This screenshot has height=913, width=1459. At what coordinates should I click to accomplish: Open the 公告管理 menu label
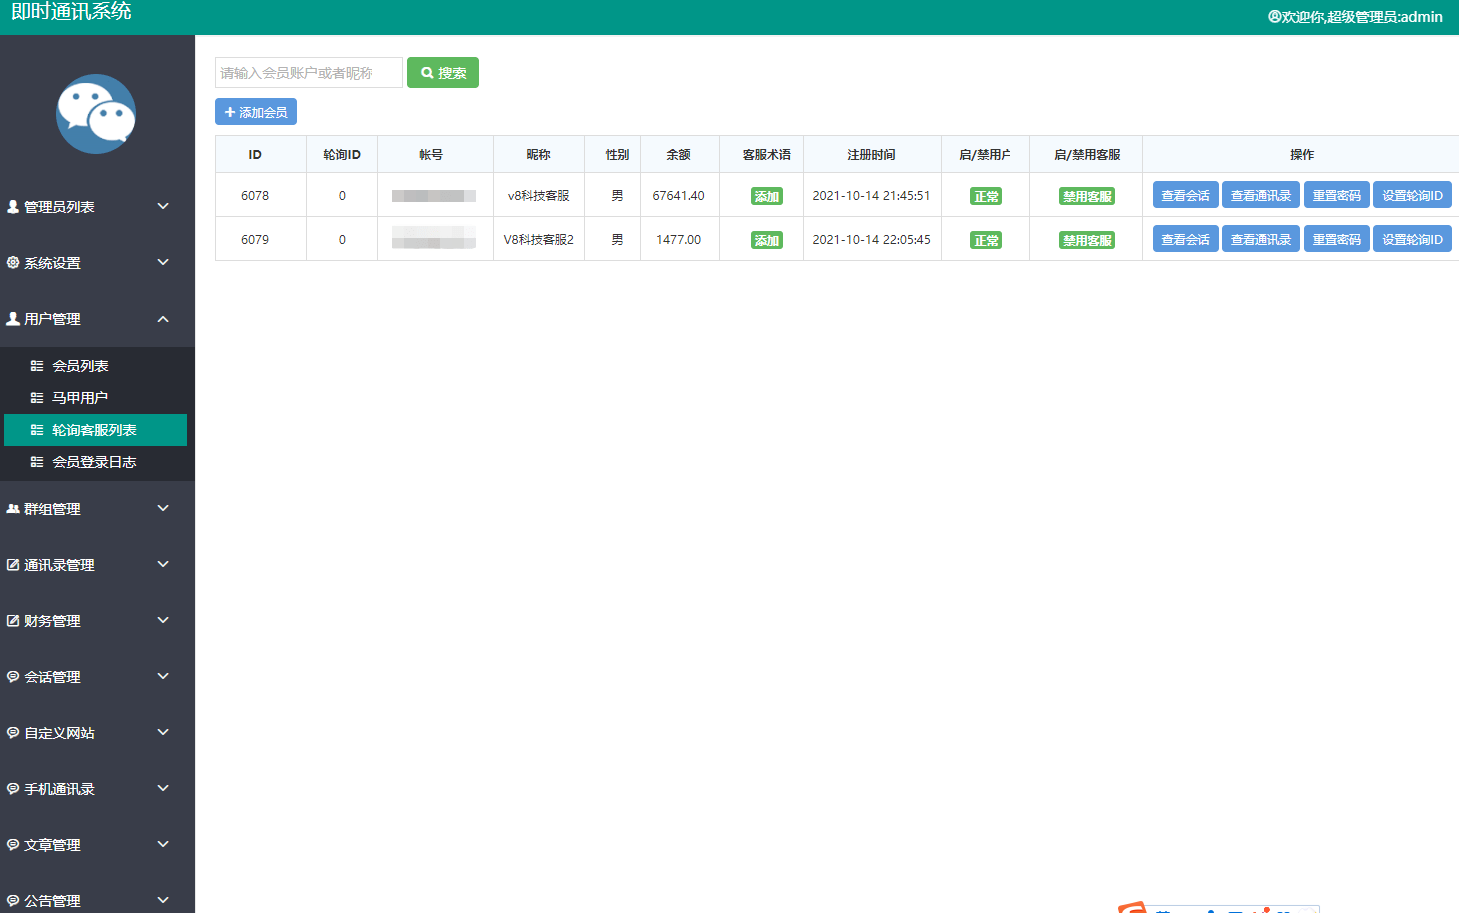(52, 901)
